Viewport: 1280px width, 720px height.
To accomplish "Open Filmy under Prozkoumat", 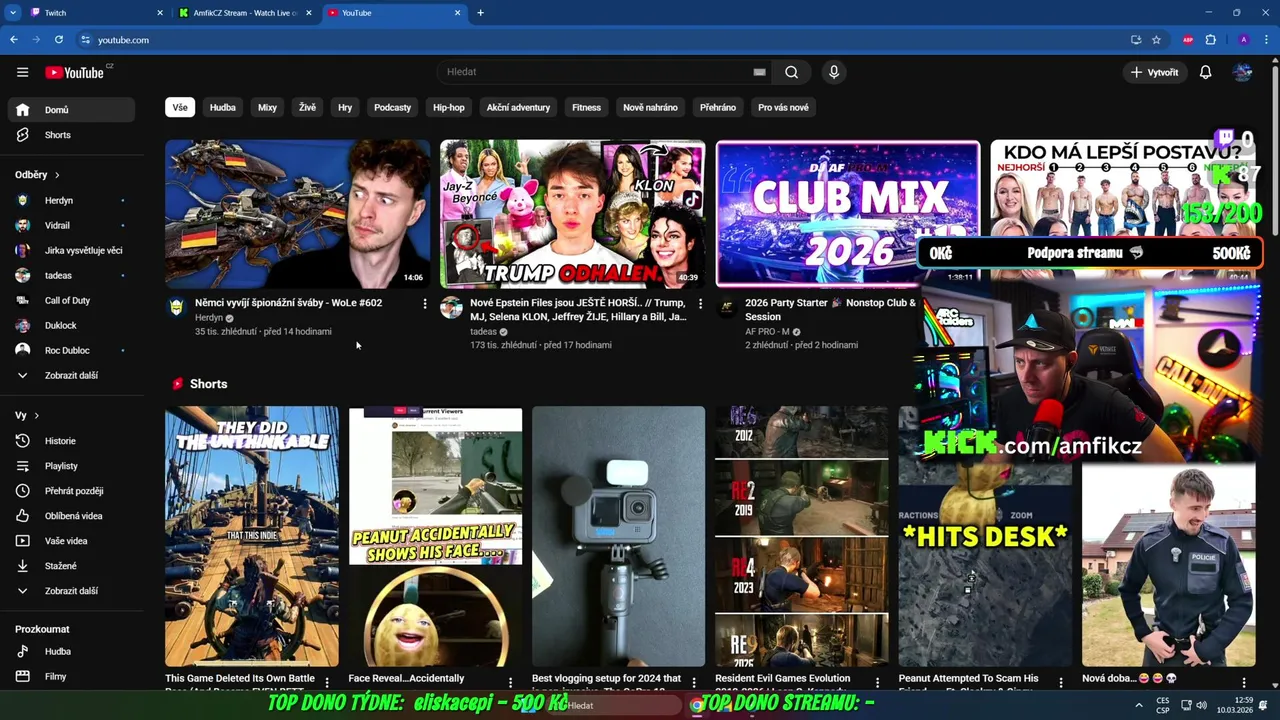I will (x=71, y=676).
